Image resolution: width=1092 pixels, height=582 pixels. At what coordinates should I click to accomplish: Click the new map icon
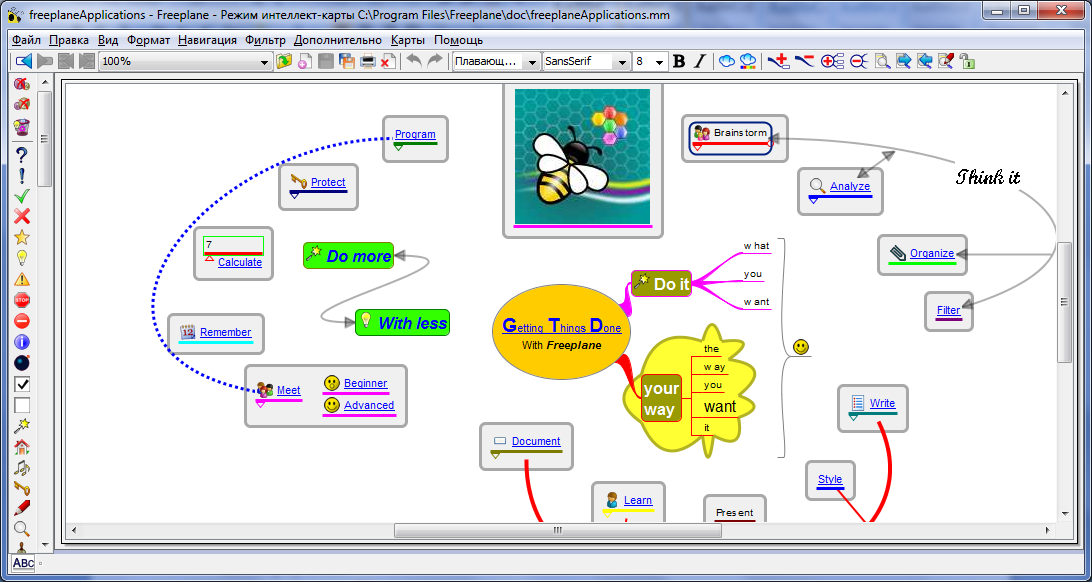click(304, 61)
